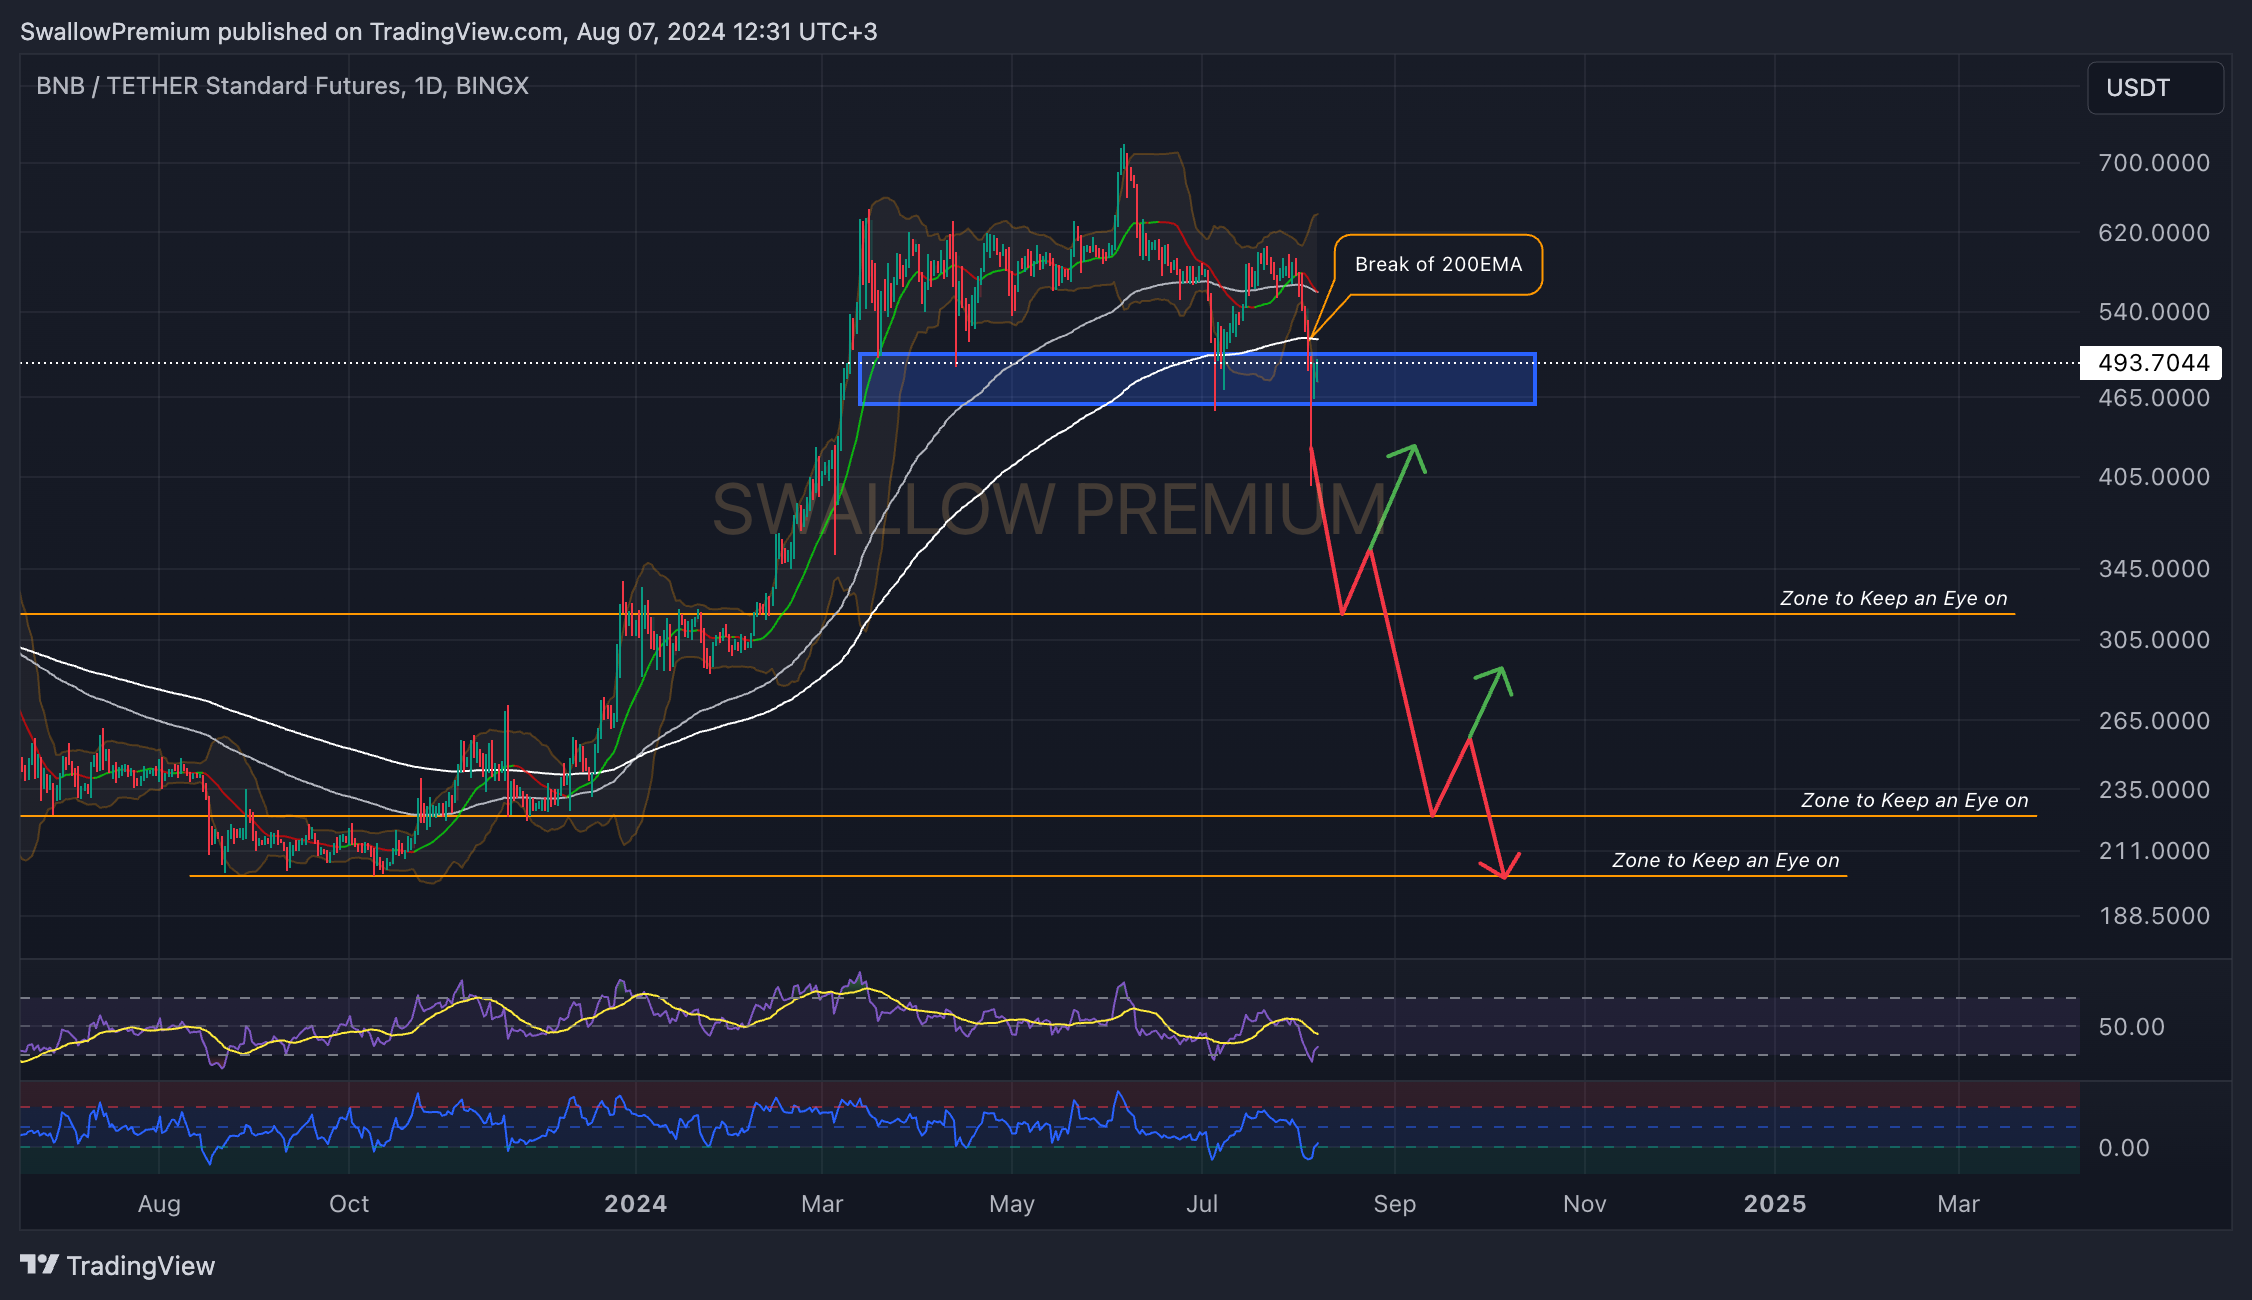Click the 2024 label on time axis

(x=636, y=1203)
